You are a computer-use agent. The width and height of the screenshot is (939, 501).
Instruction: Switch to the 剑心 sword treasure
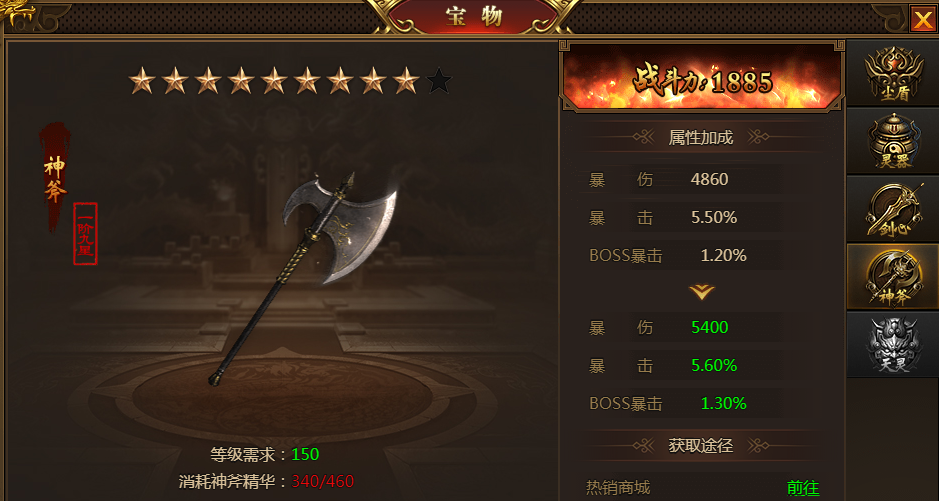coord(892,209)
